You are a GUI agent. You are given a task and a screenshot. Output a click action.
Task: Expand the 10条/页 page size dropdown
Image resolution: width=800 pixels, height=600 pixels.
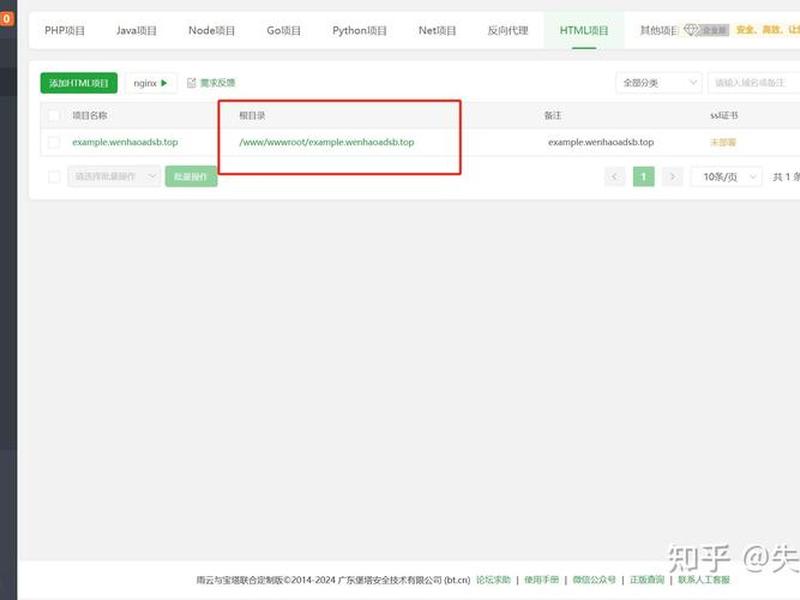727,177
